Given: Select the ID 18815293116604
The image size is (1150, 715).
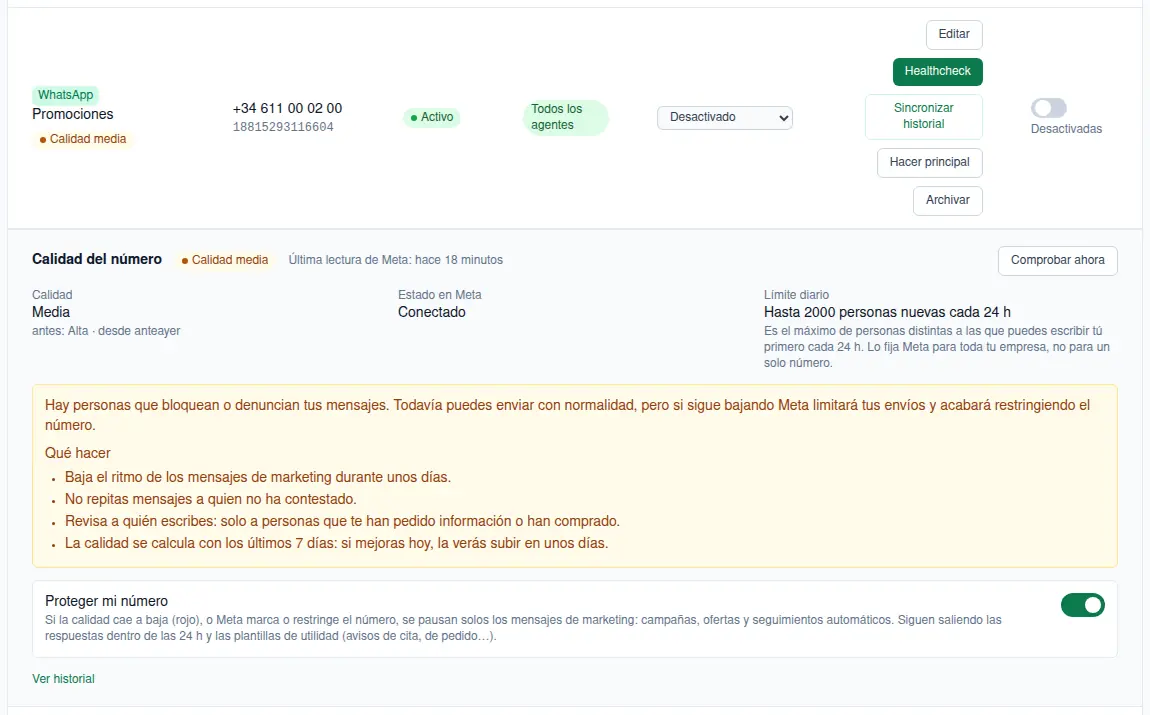Looking at the screenshot, I should 283,127.
